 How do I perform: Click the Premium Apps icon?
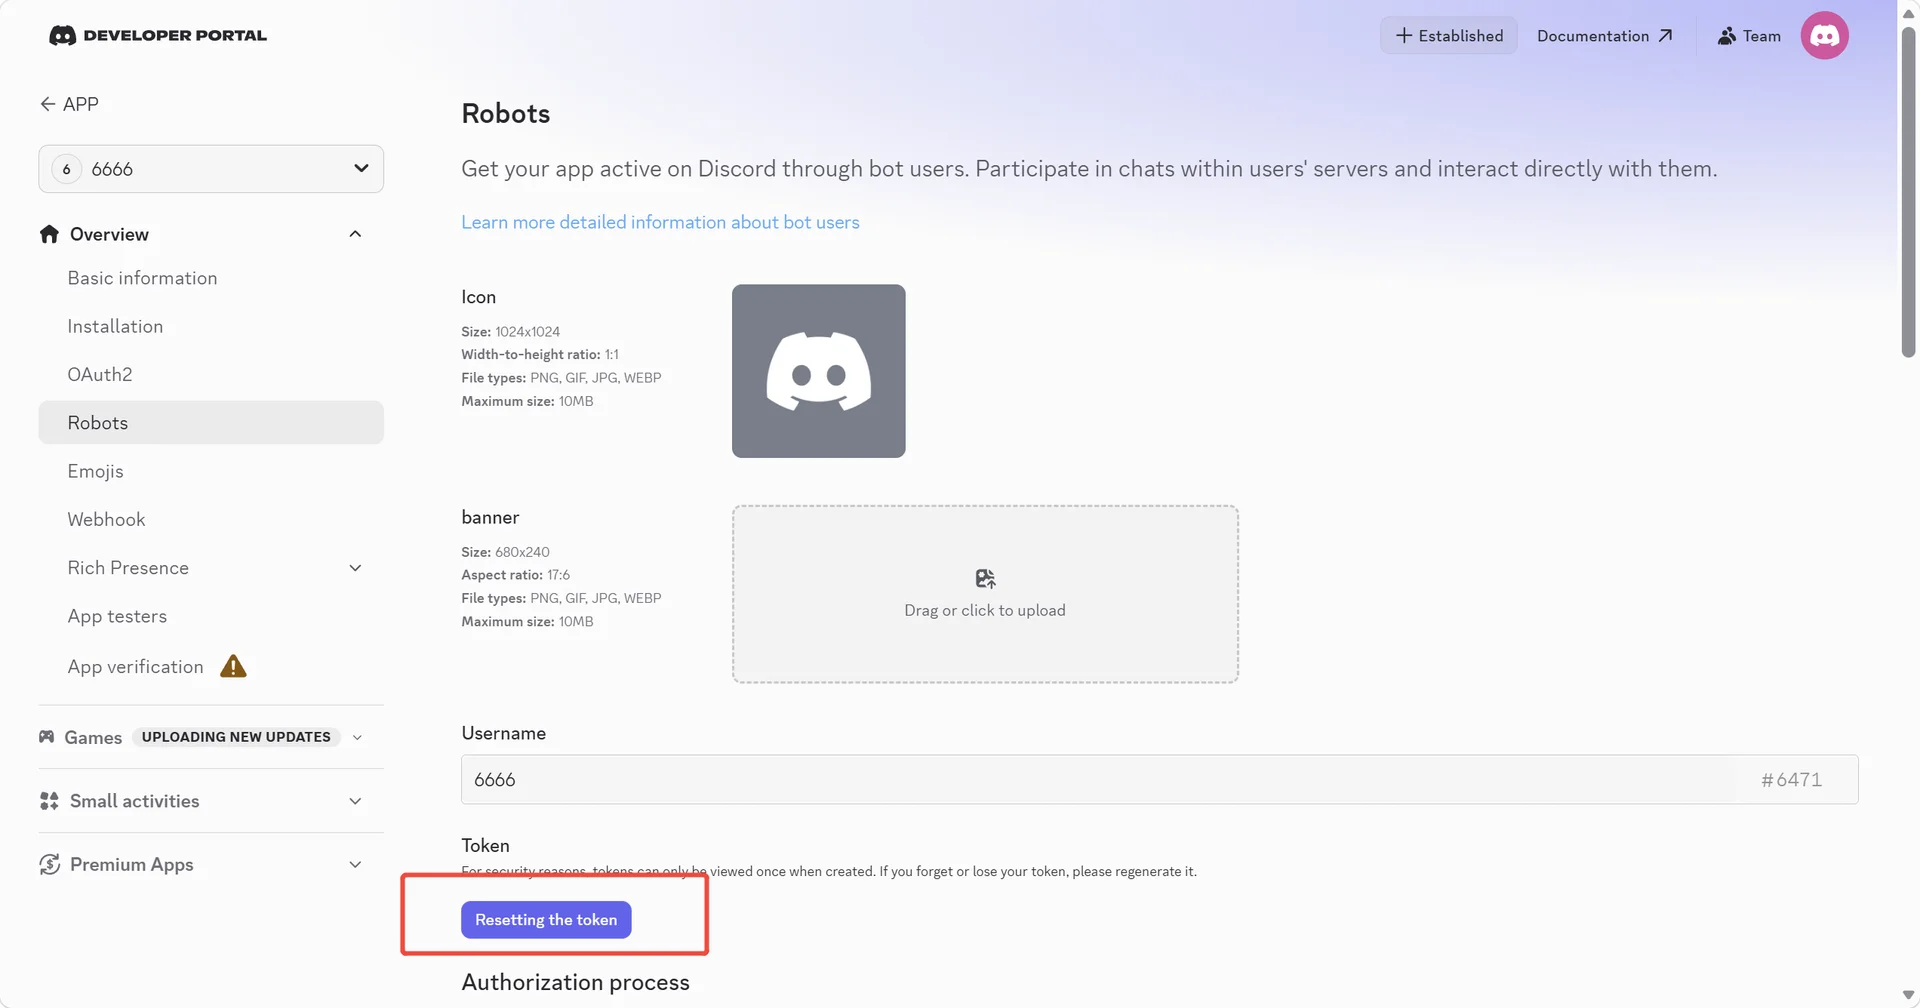coord(49,864)
